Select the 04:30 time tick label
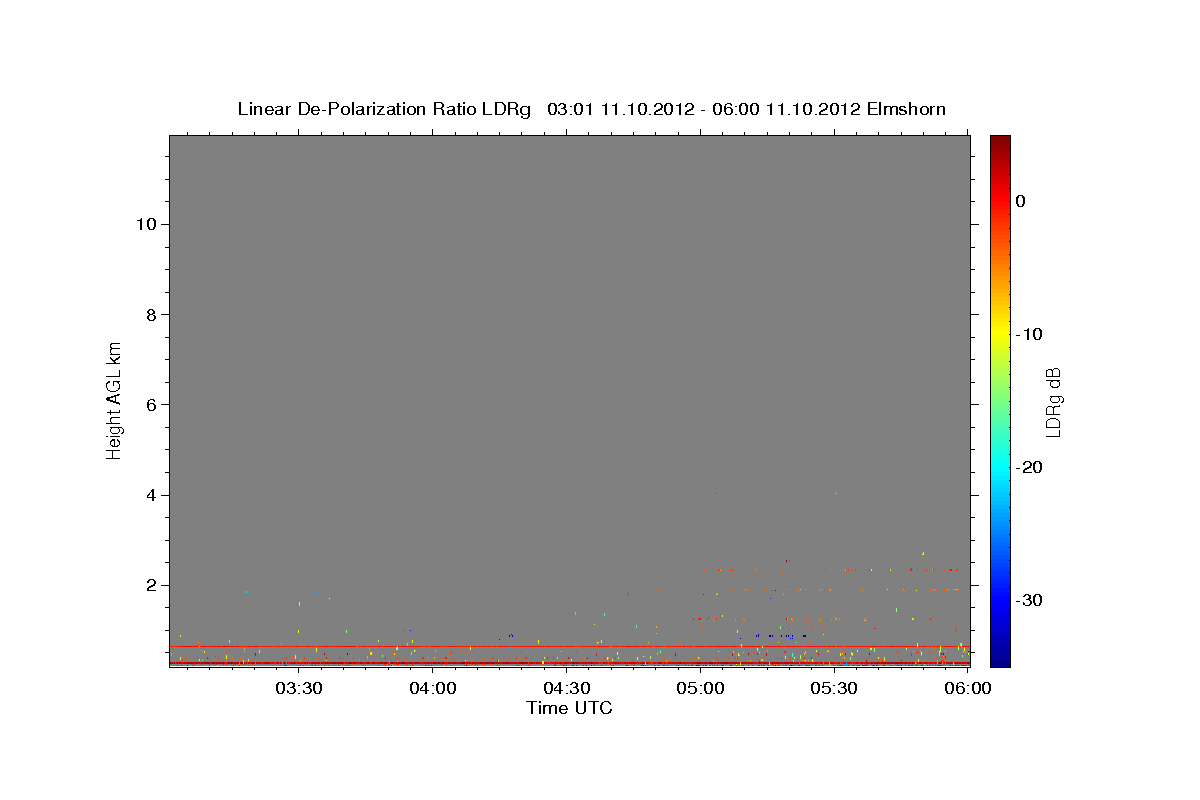 pos(567,688)
